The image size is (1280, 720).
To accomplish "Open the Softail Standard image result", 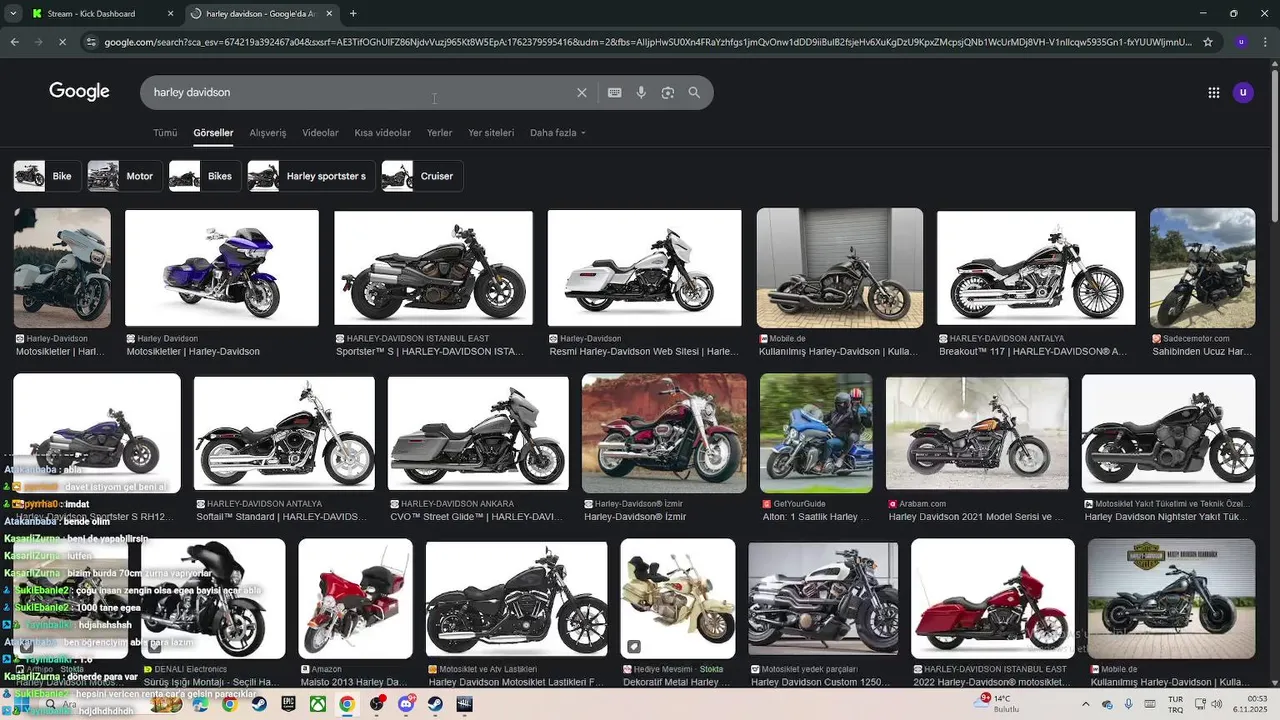I will coord(284,433).
